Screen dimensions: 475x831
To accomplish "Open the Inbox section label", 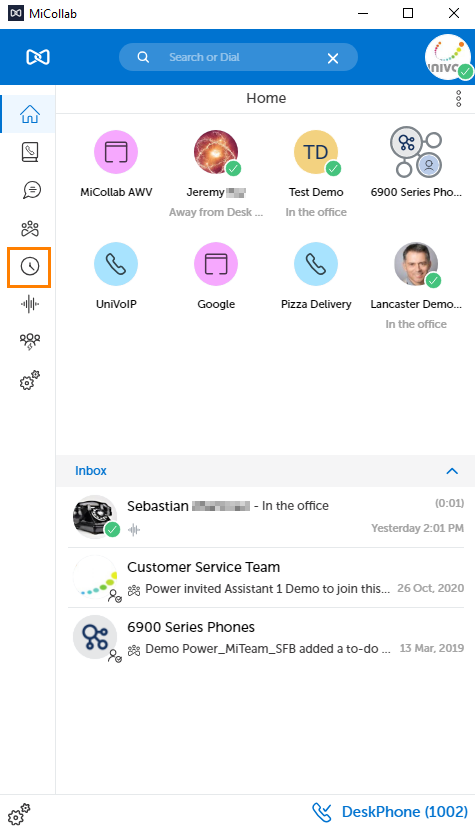I will (91, 471).
